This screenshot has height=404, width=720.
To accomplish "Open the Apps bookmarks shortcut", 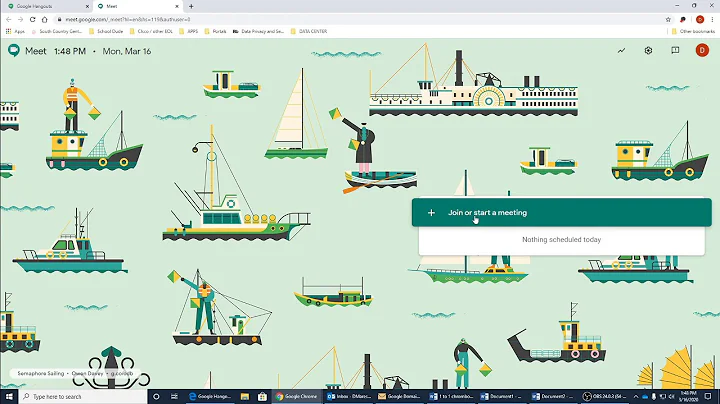I will point(15,31).
